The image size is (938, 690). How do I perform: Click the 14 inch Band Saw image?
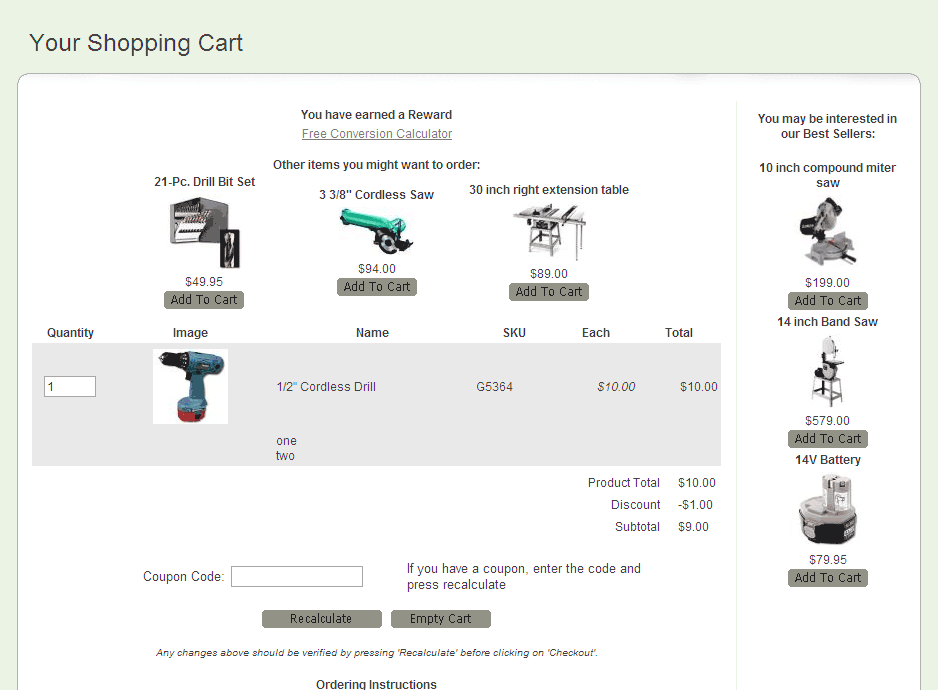[x=827, y=371]
